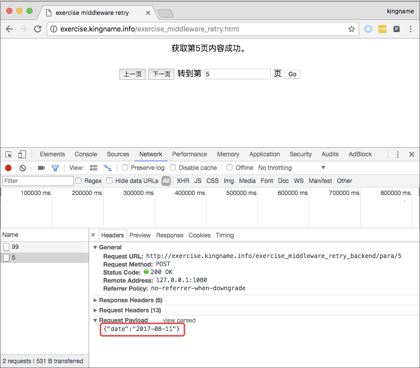Click the Go button
Viewport: 420px width, 368px height.
[x=292, y=74]
